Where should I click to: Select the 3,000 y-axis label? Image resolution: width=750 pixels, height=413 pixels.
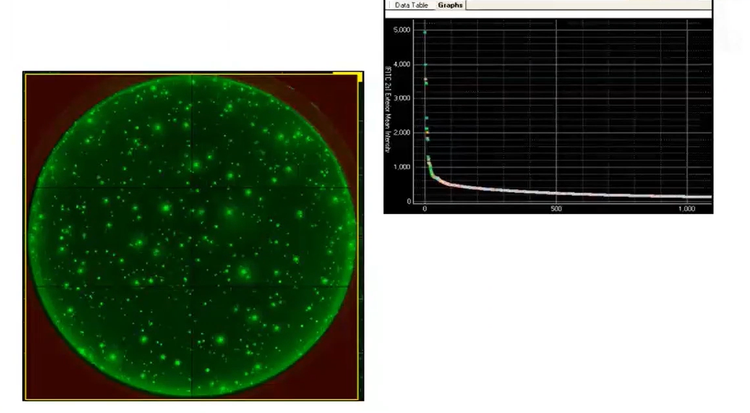coord(402,98)
